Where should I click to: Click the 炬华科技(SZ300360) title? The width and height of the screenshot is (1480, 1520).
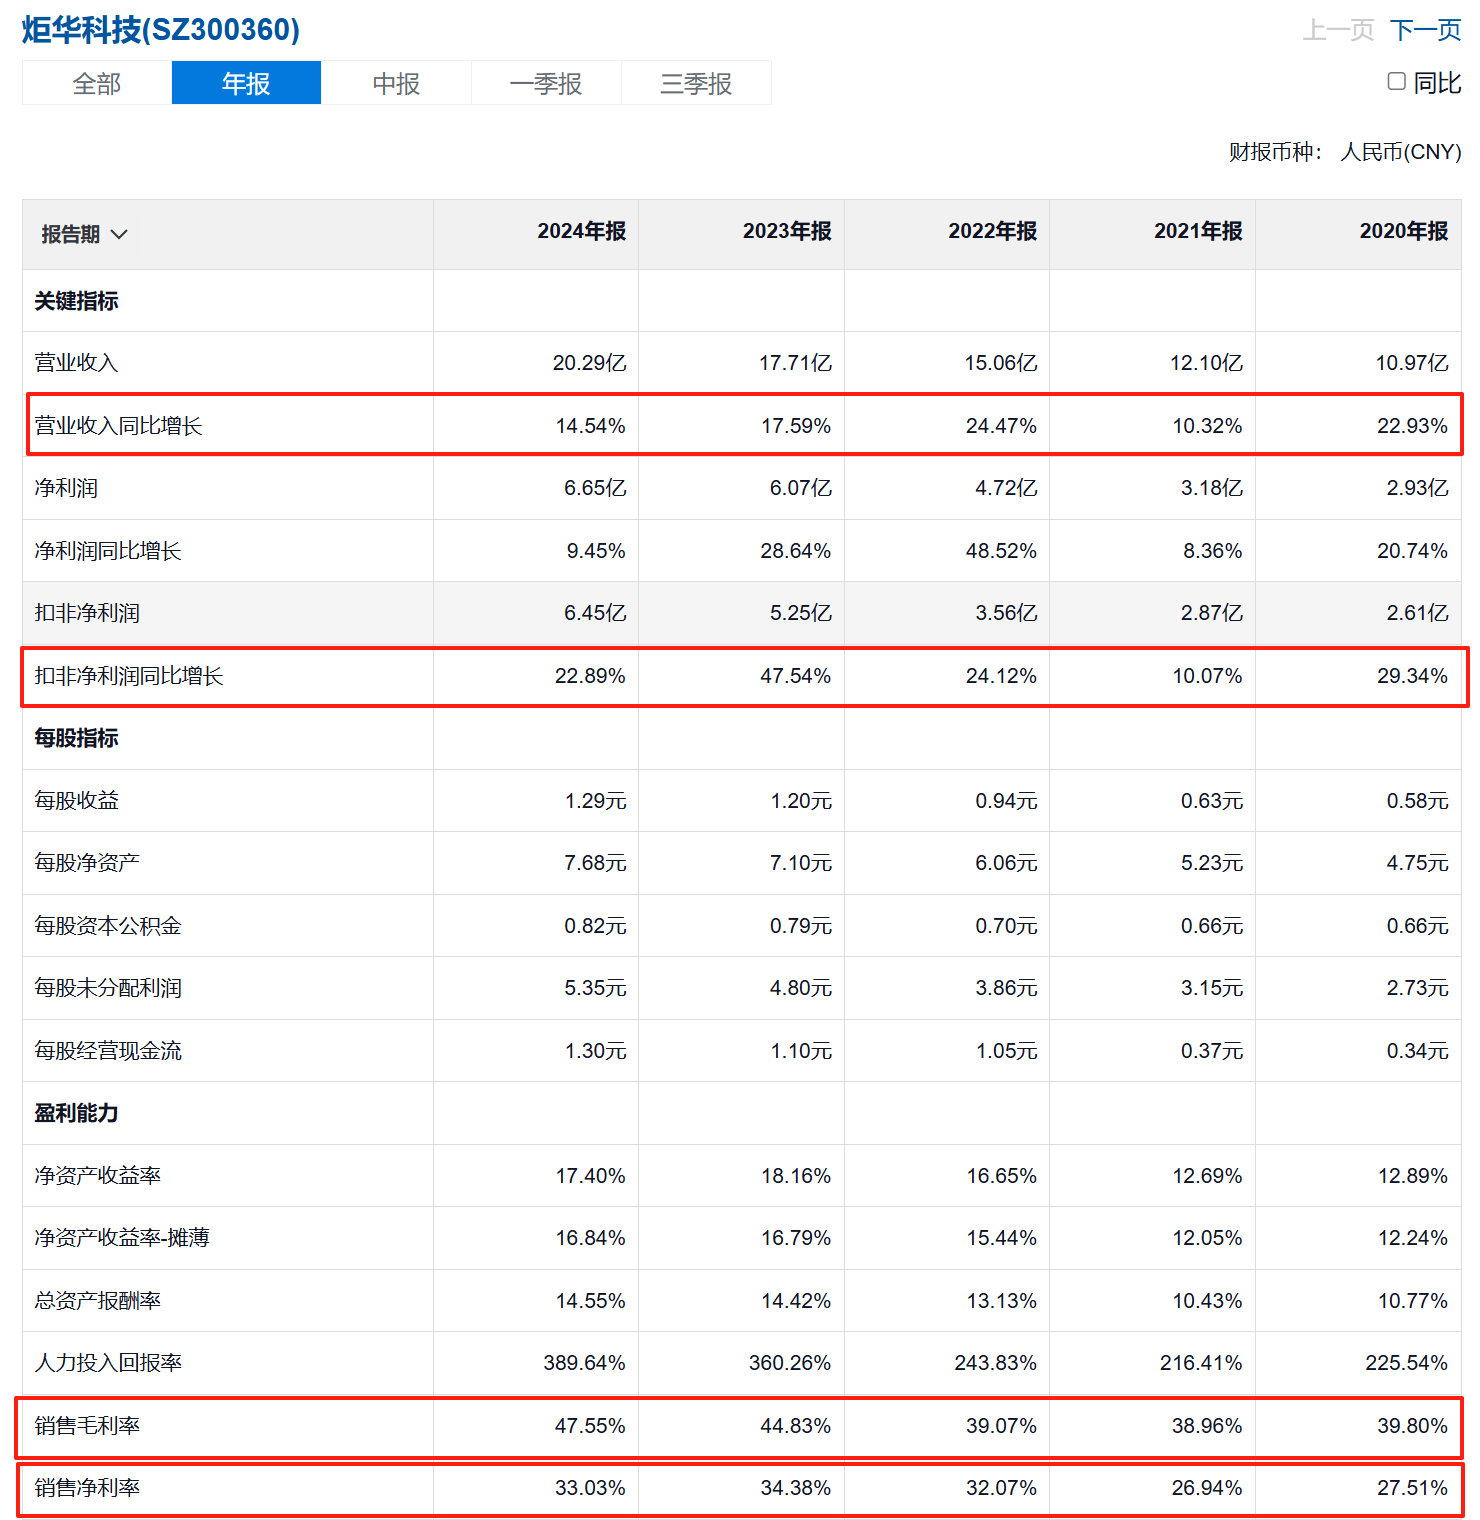point(161,30)
